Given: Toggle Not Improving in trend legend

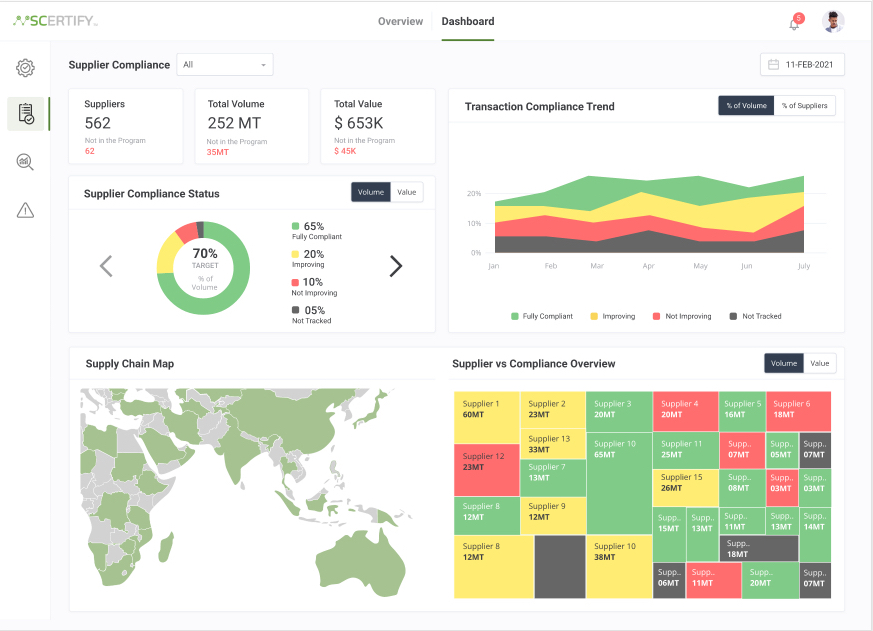Looking at the screenshot, I should 682,316.
